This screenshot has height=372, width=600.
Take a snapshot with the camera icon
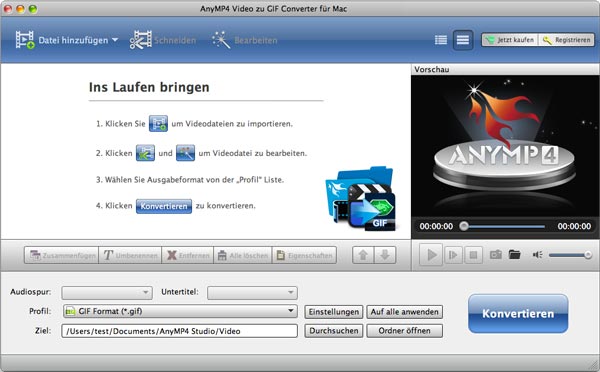point(496,255)
